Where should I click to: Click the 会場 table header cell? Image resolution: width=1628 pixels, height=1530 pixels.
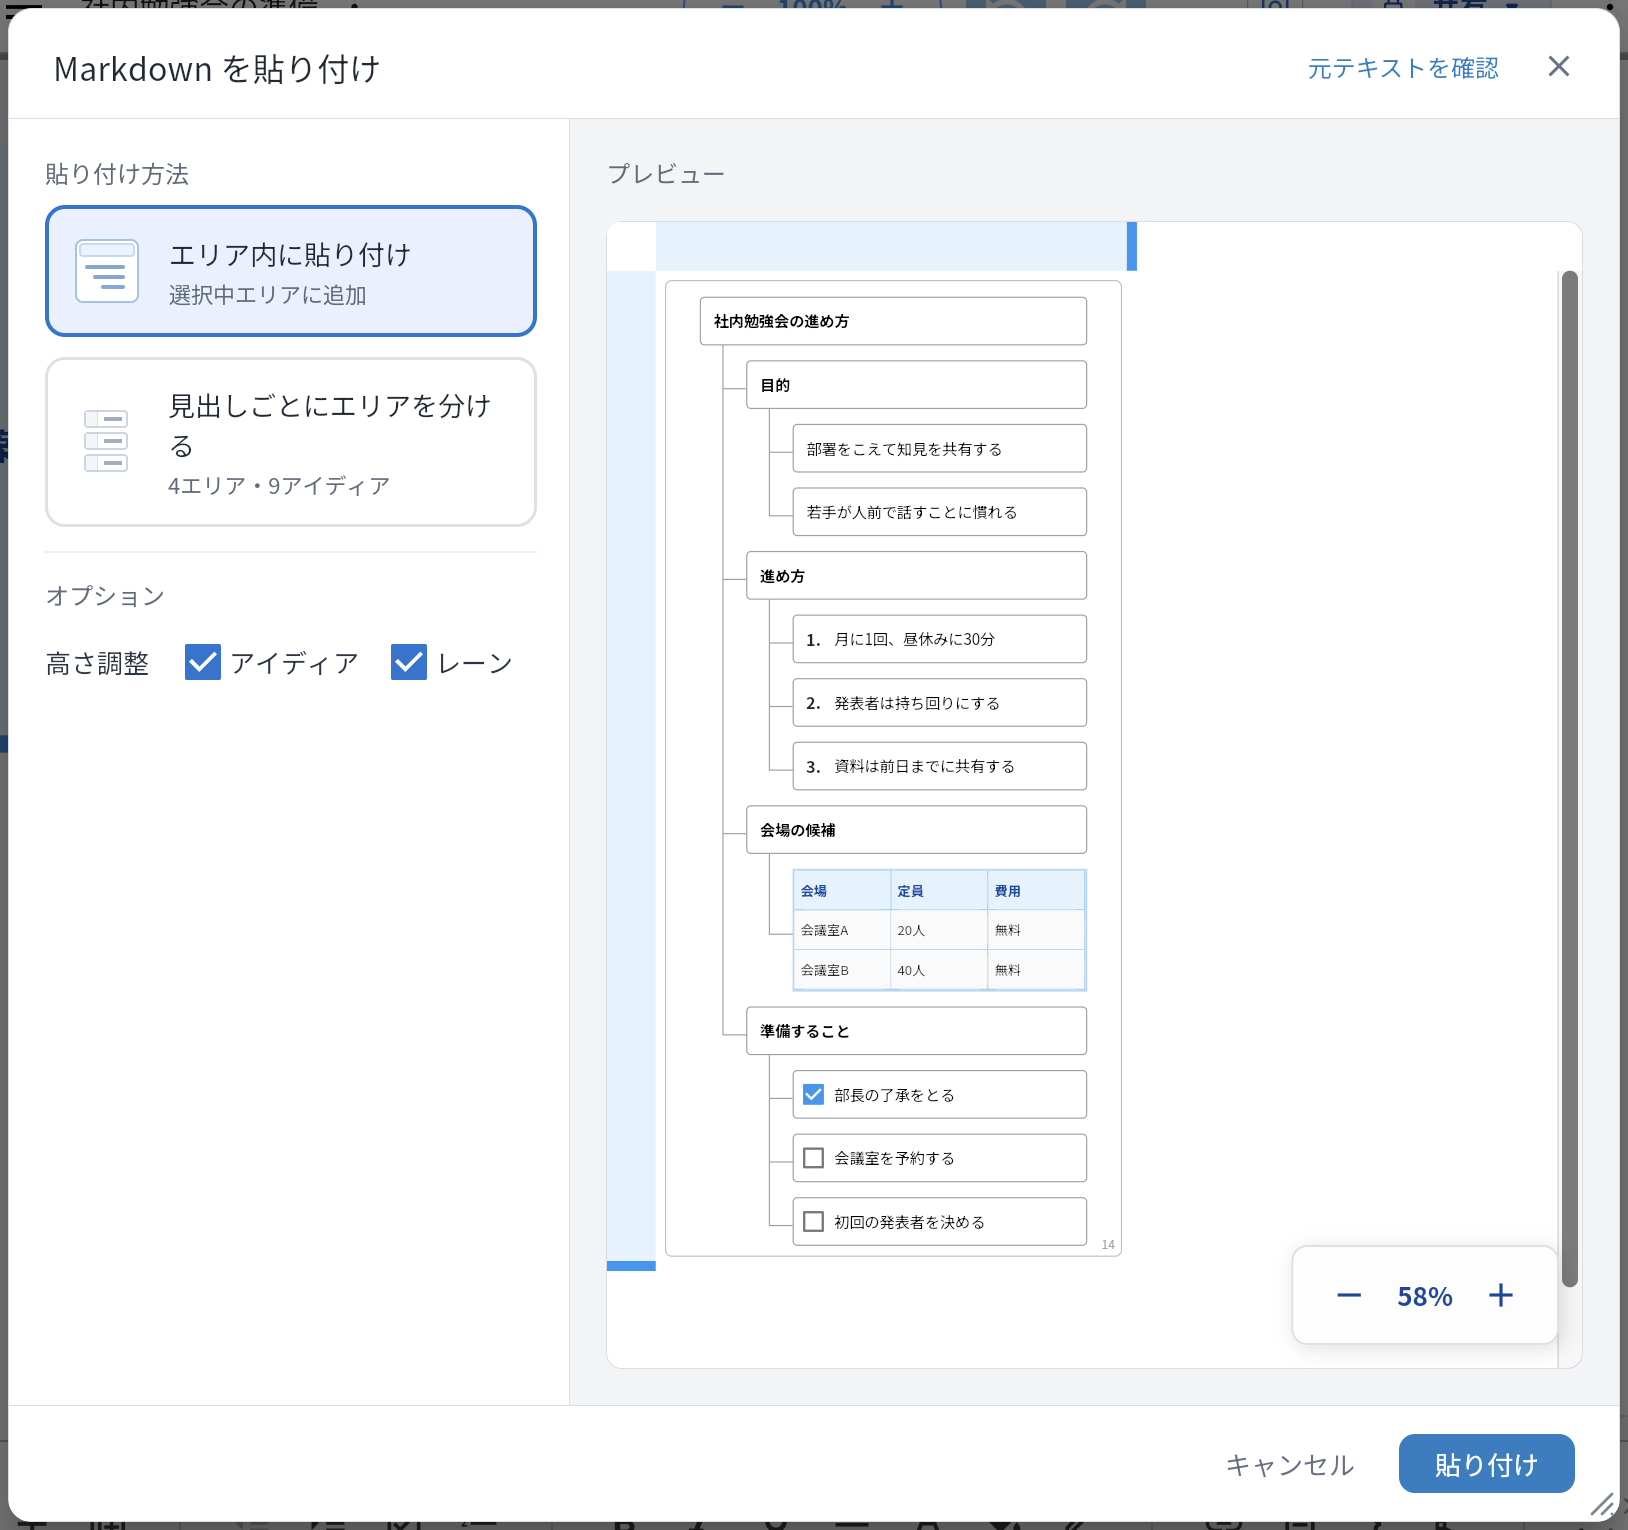[842, 891]
